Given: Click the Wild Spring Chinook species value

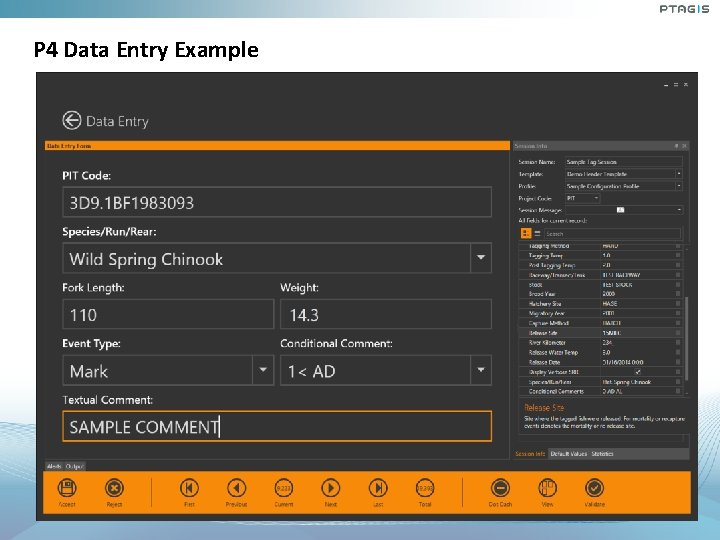Looking at the screenshot, I should click(x=146, y=259).
